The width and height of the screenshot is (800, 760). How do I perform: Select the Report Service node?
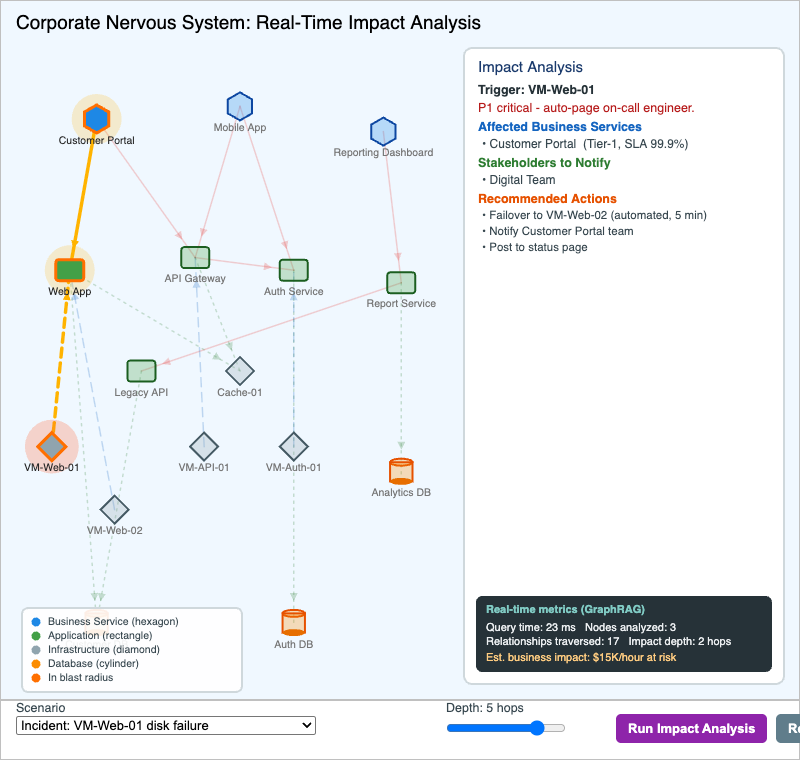click(401, 282)
